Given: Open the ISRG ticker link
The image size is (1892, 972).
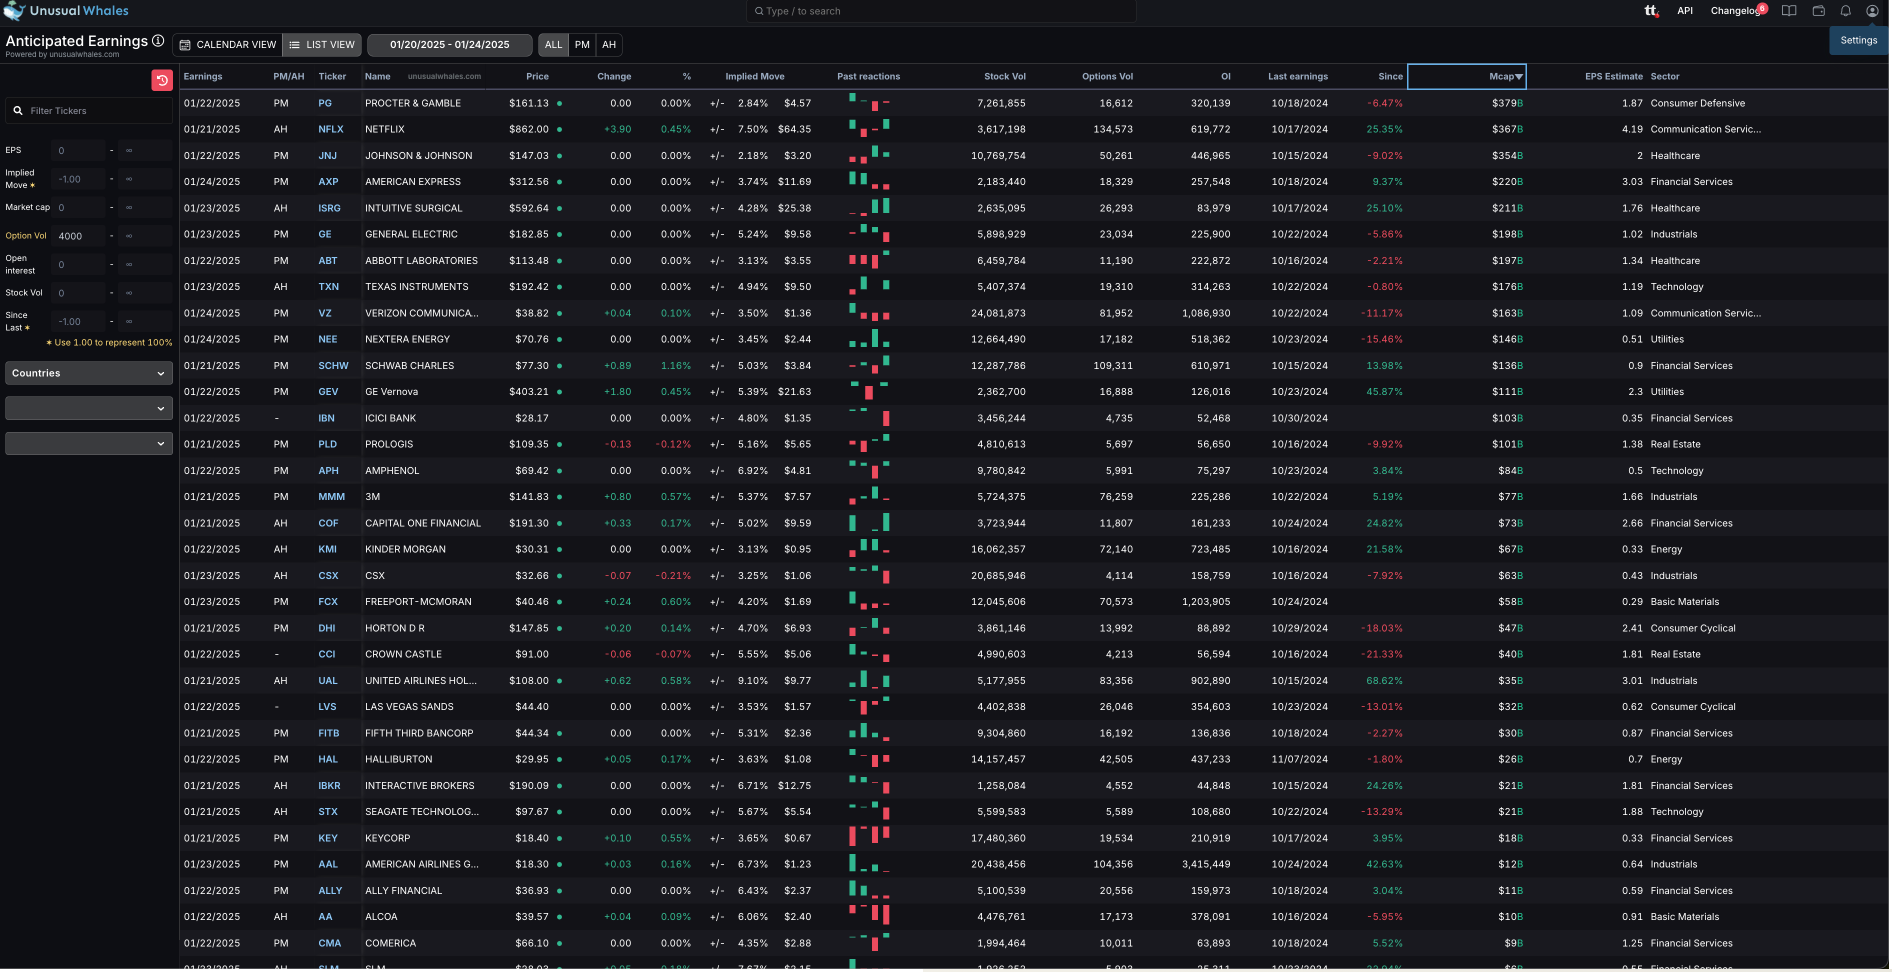Looking at the screenshot, I should pos(329,209).
